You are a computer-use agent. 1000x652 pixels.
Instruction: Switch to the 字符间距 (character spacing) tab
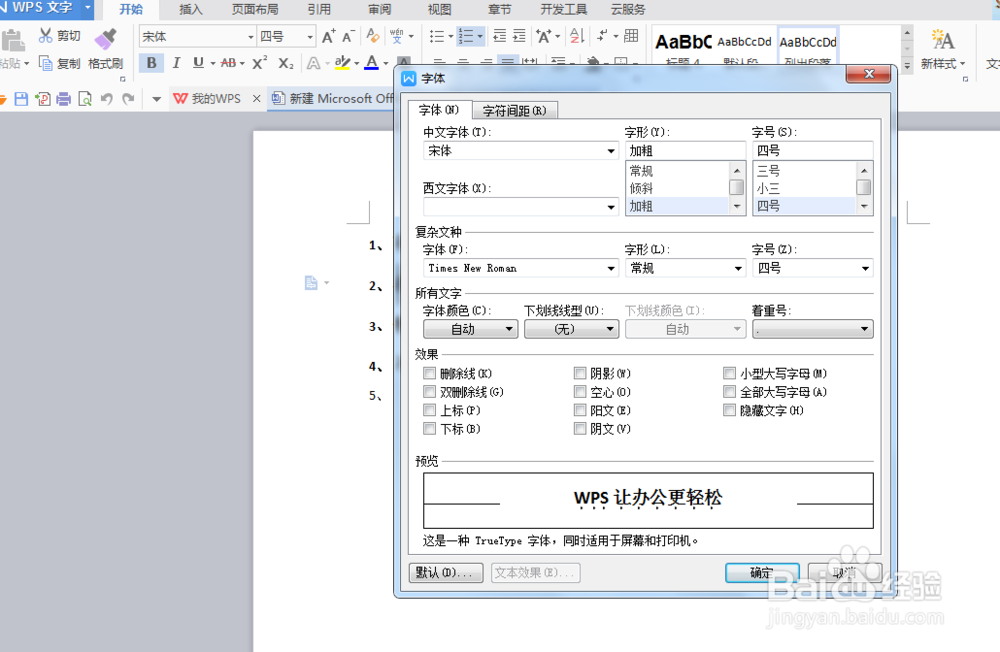515,110
